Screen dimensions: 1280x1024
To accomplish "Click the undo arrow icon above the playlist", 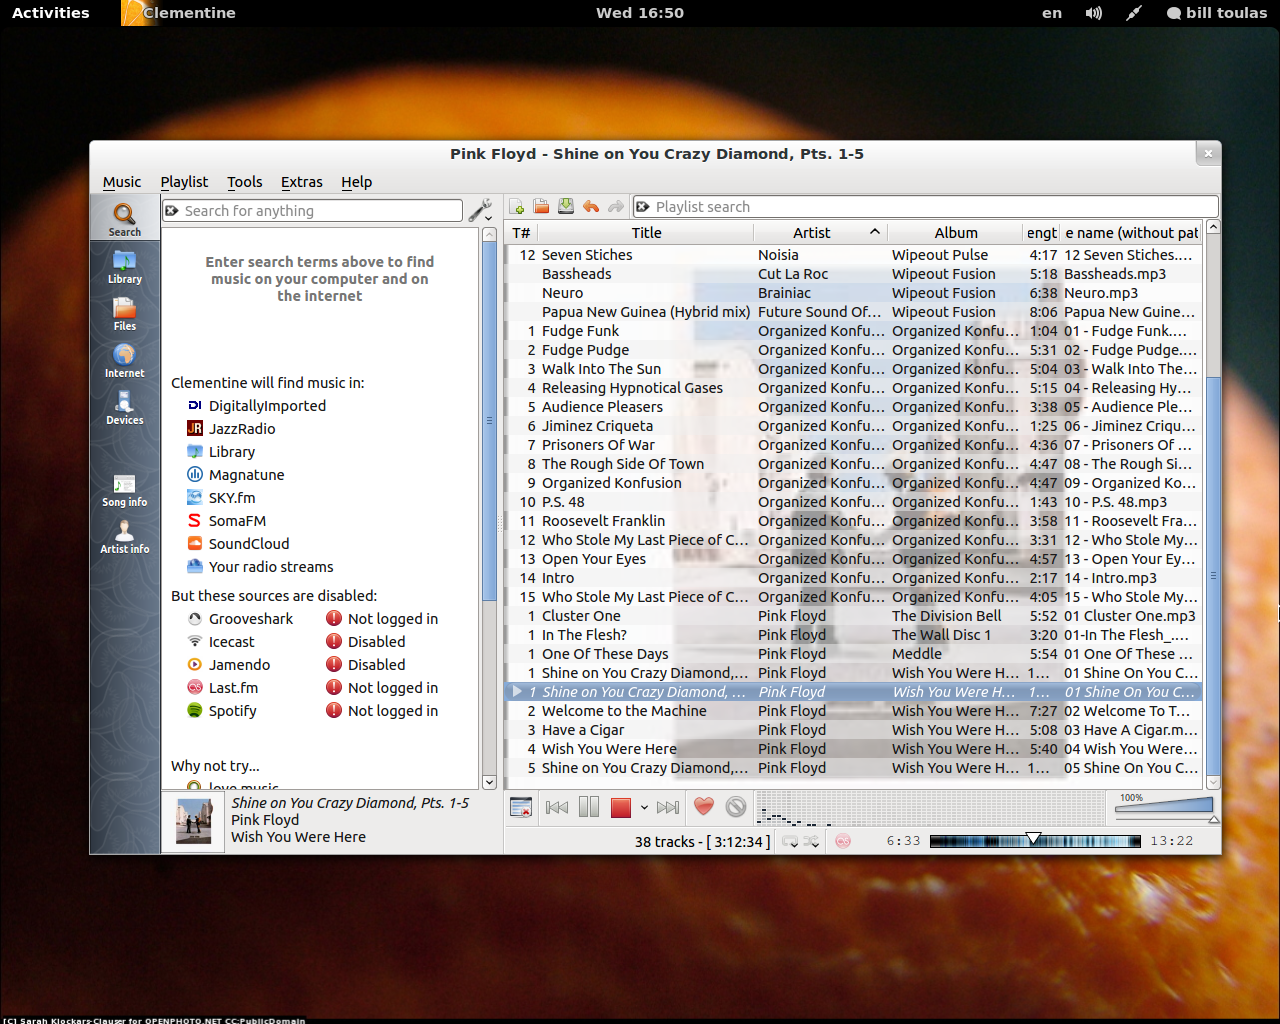I will 591,207.
